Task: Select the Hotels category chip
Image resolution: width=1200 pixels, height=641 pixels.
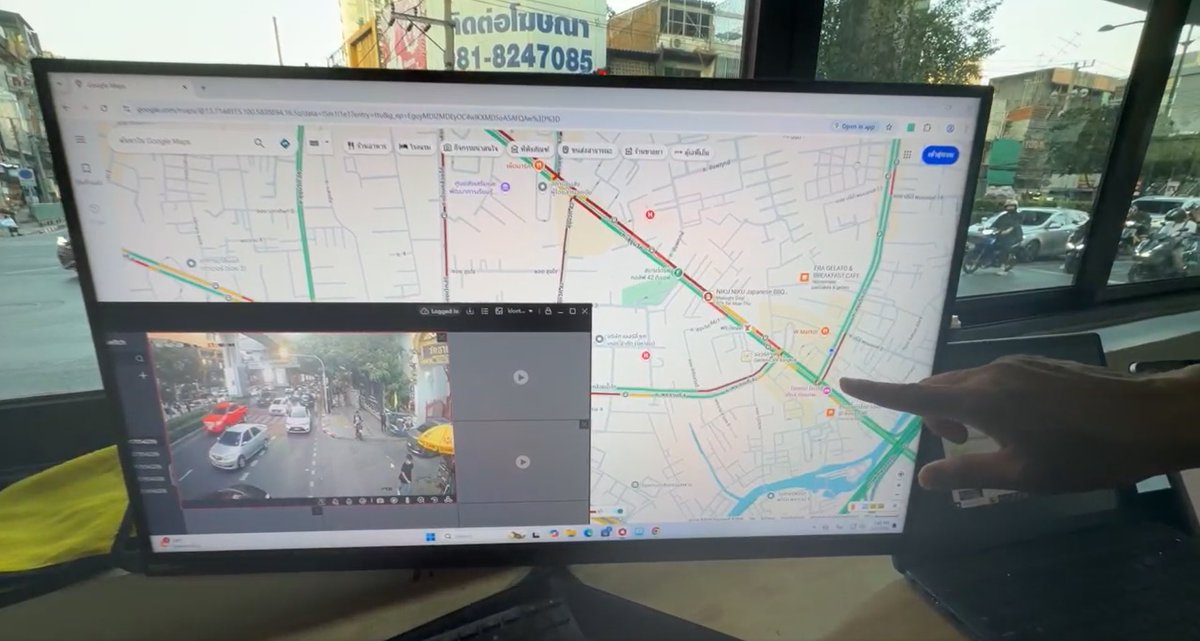Action: [415, 147]
